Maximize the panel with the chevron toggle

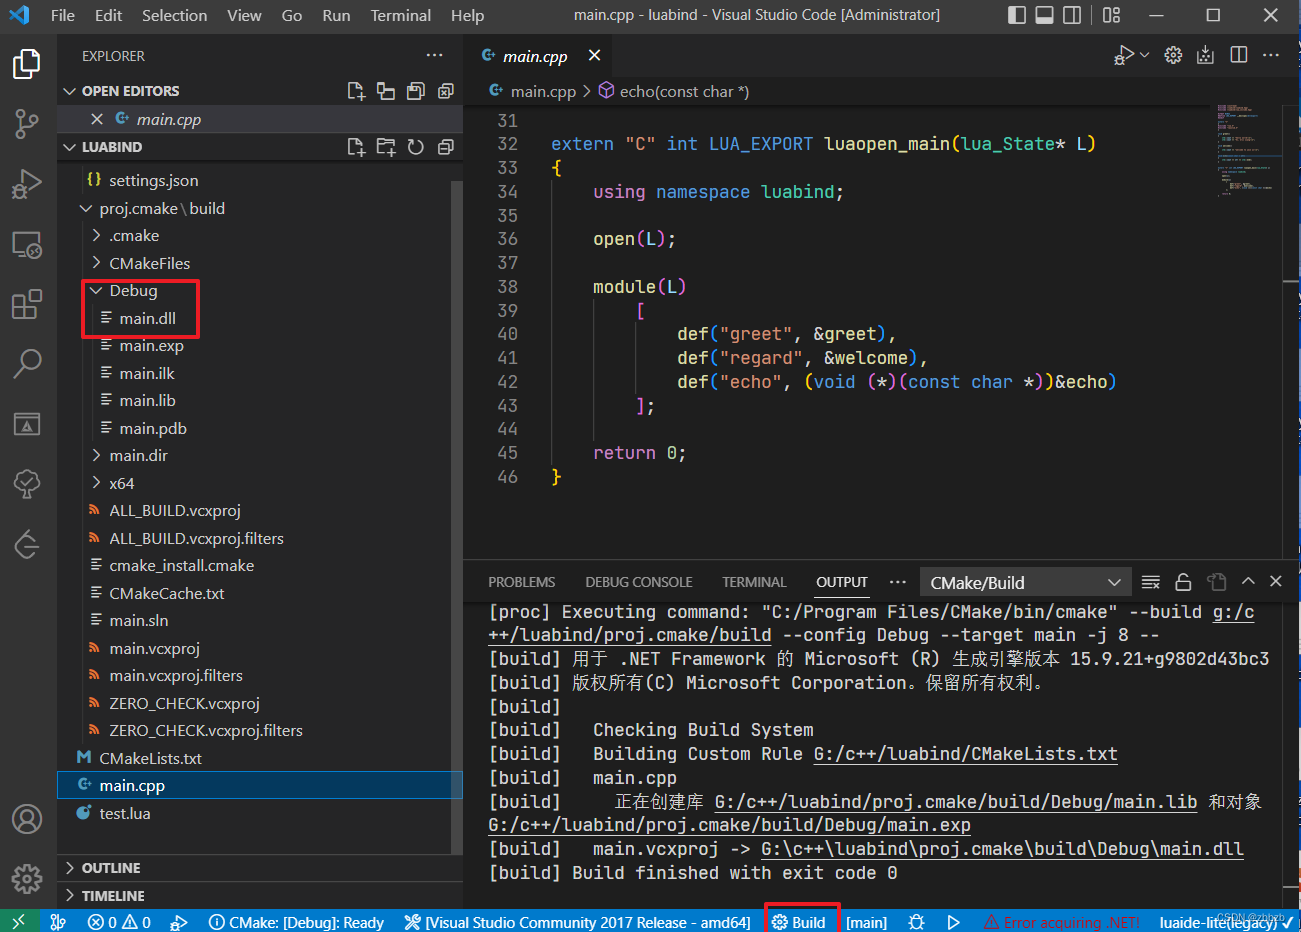(x=1248, y=581)
